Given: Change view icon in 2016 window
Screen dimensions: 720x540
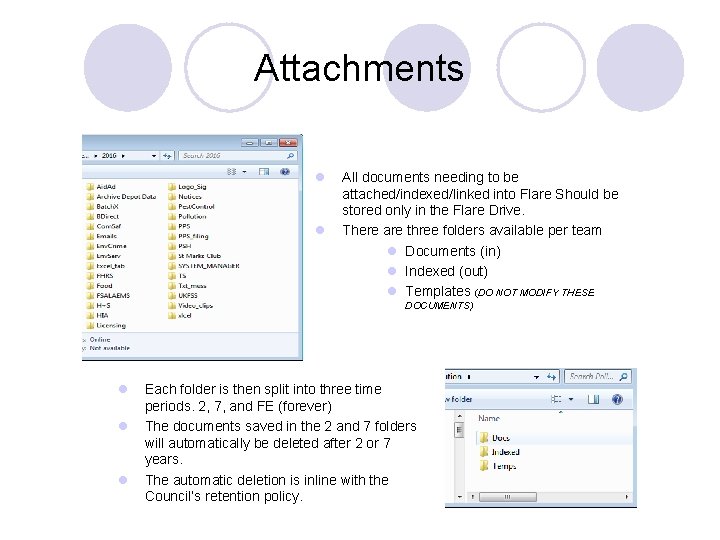Looking at the screenshot, I should pyautogui.click(x=231, y=172).
